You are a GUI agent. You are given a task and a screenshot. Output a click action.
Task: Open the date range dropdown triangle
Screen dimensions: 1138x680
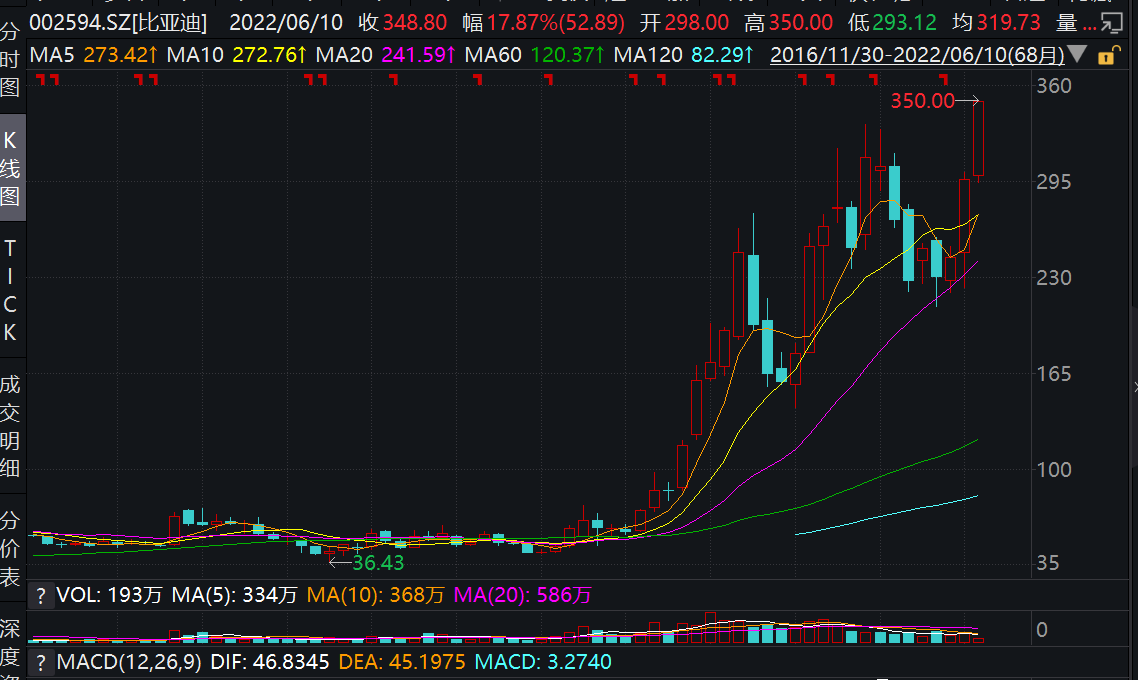(1077, 55)
